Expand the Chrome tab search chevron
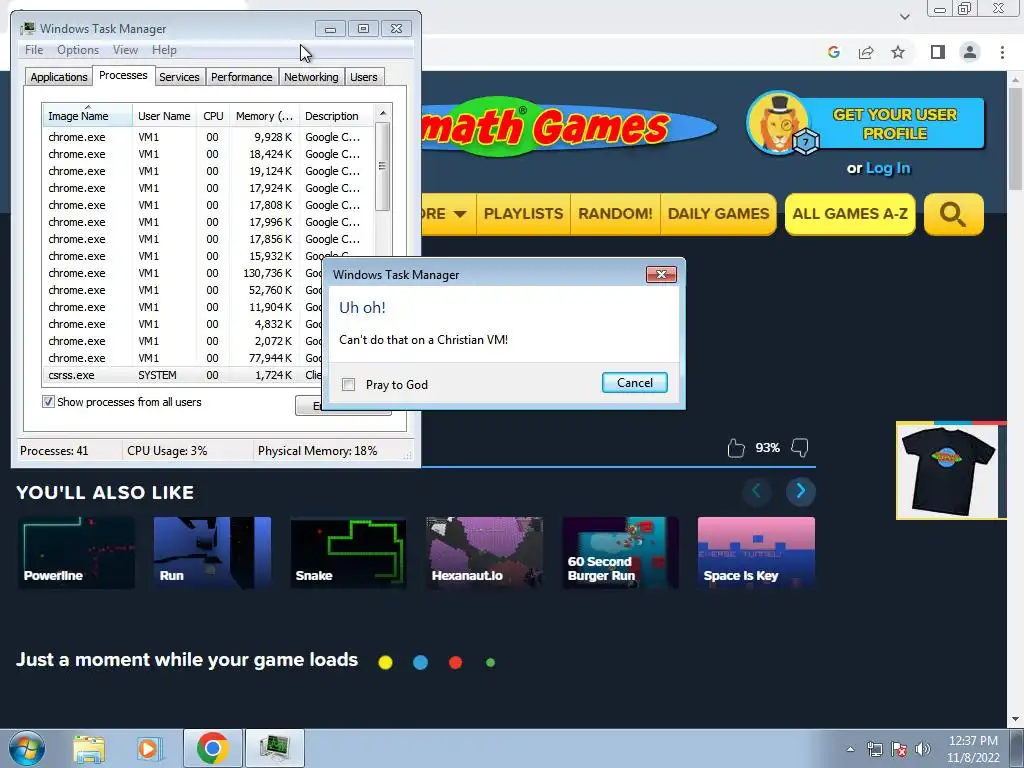This screenshot has height=768, width=1024. (x=904, y=16)
